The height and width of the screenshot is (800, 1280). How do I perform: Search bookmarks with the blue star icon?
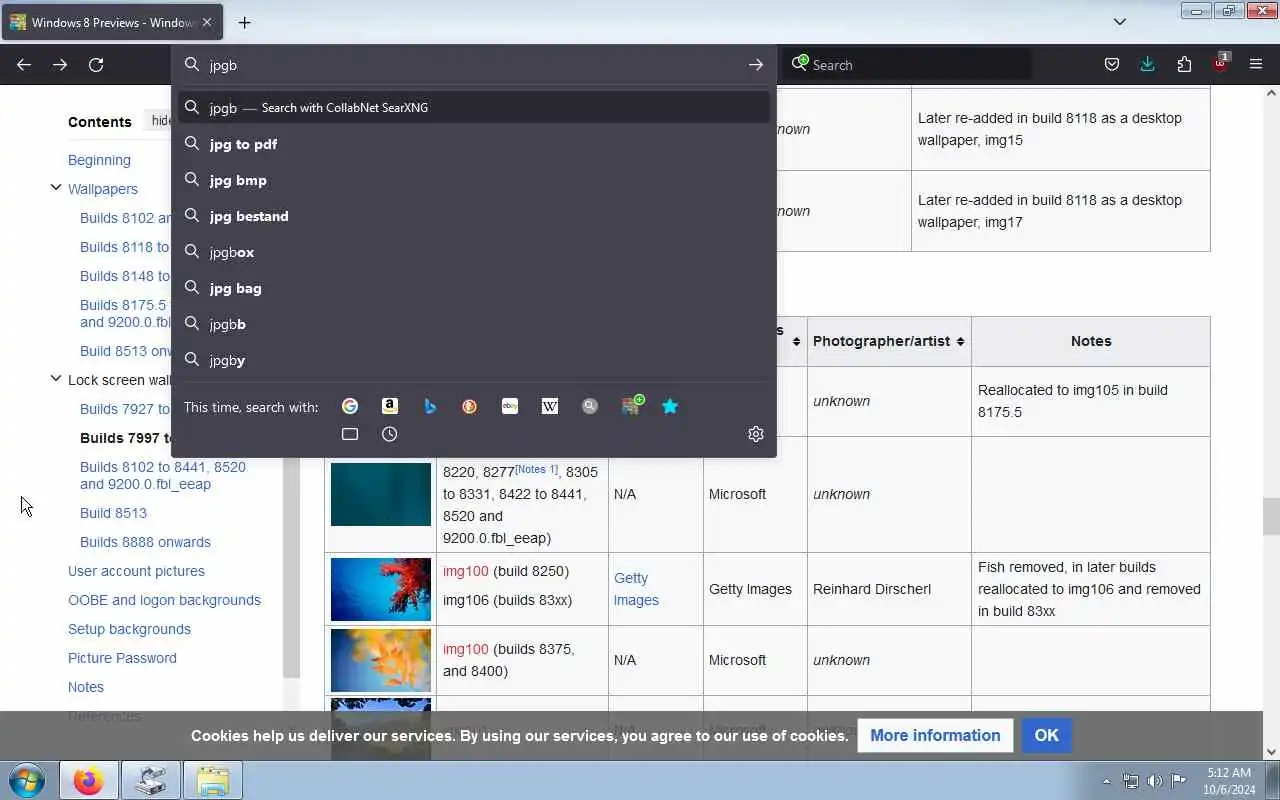pyautogui.click(x=670, y=406)
